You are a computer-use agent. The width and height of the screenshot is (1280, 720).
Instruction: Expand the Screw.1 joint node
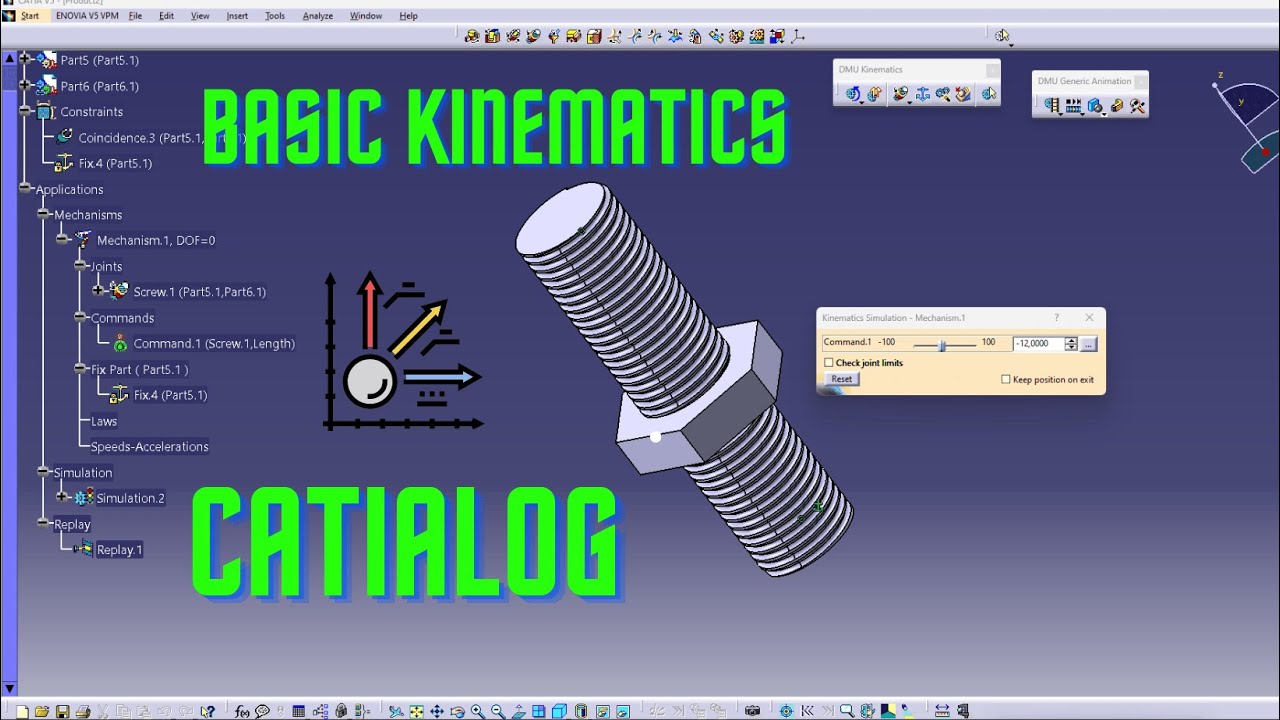[x=99, y=292]
